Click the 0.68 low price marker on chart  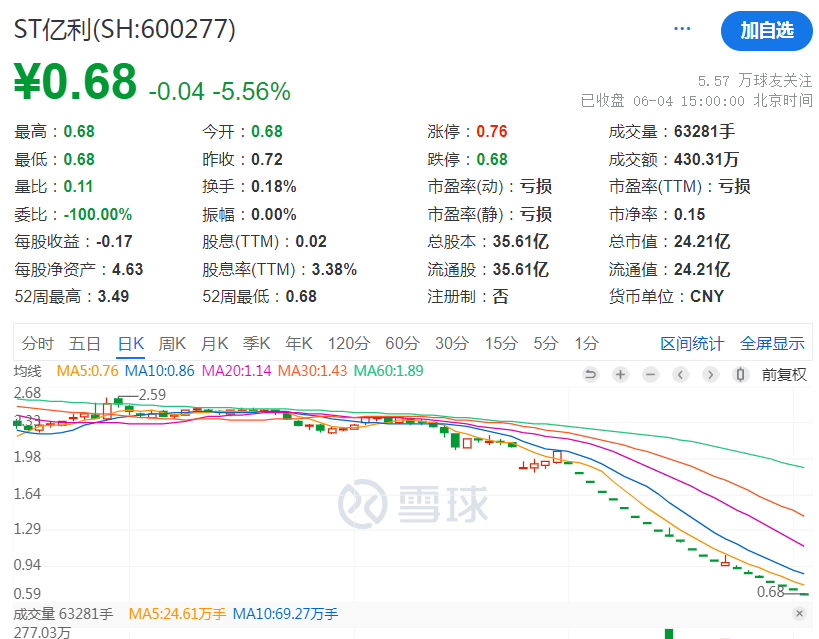point(770,591)
